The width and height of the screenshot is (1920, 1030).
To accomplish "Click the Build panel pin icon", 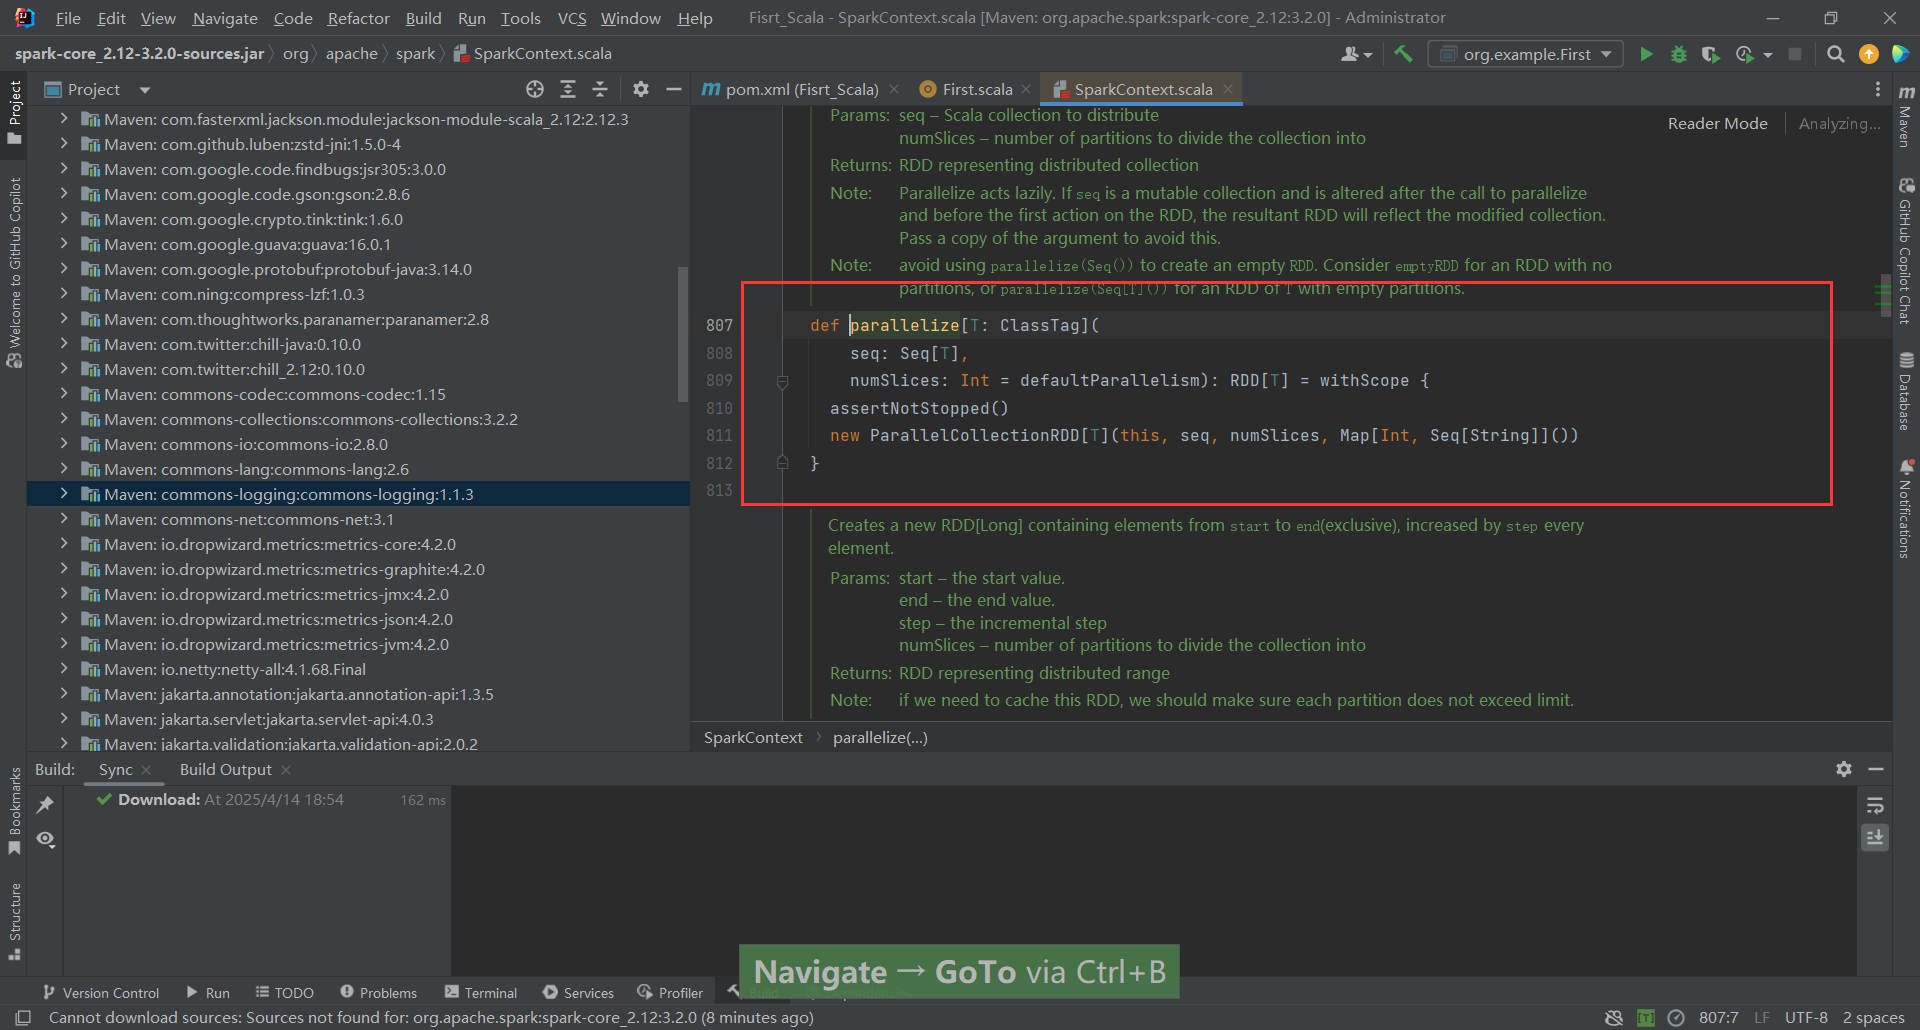I will pyautogui.click(x=45, y=804).
